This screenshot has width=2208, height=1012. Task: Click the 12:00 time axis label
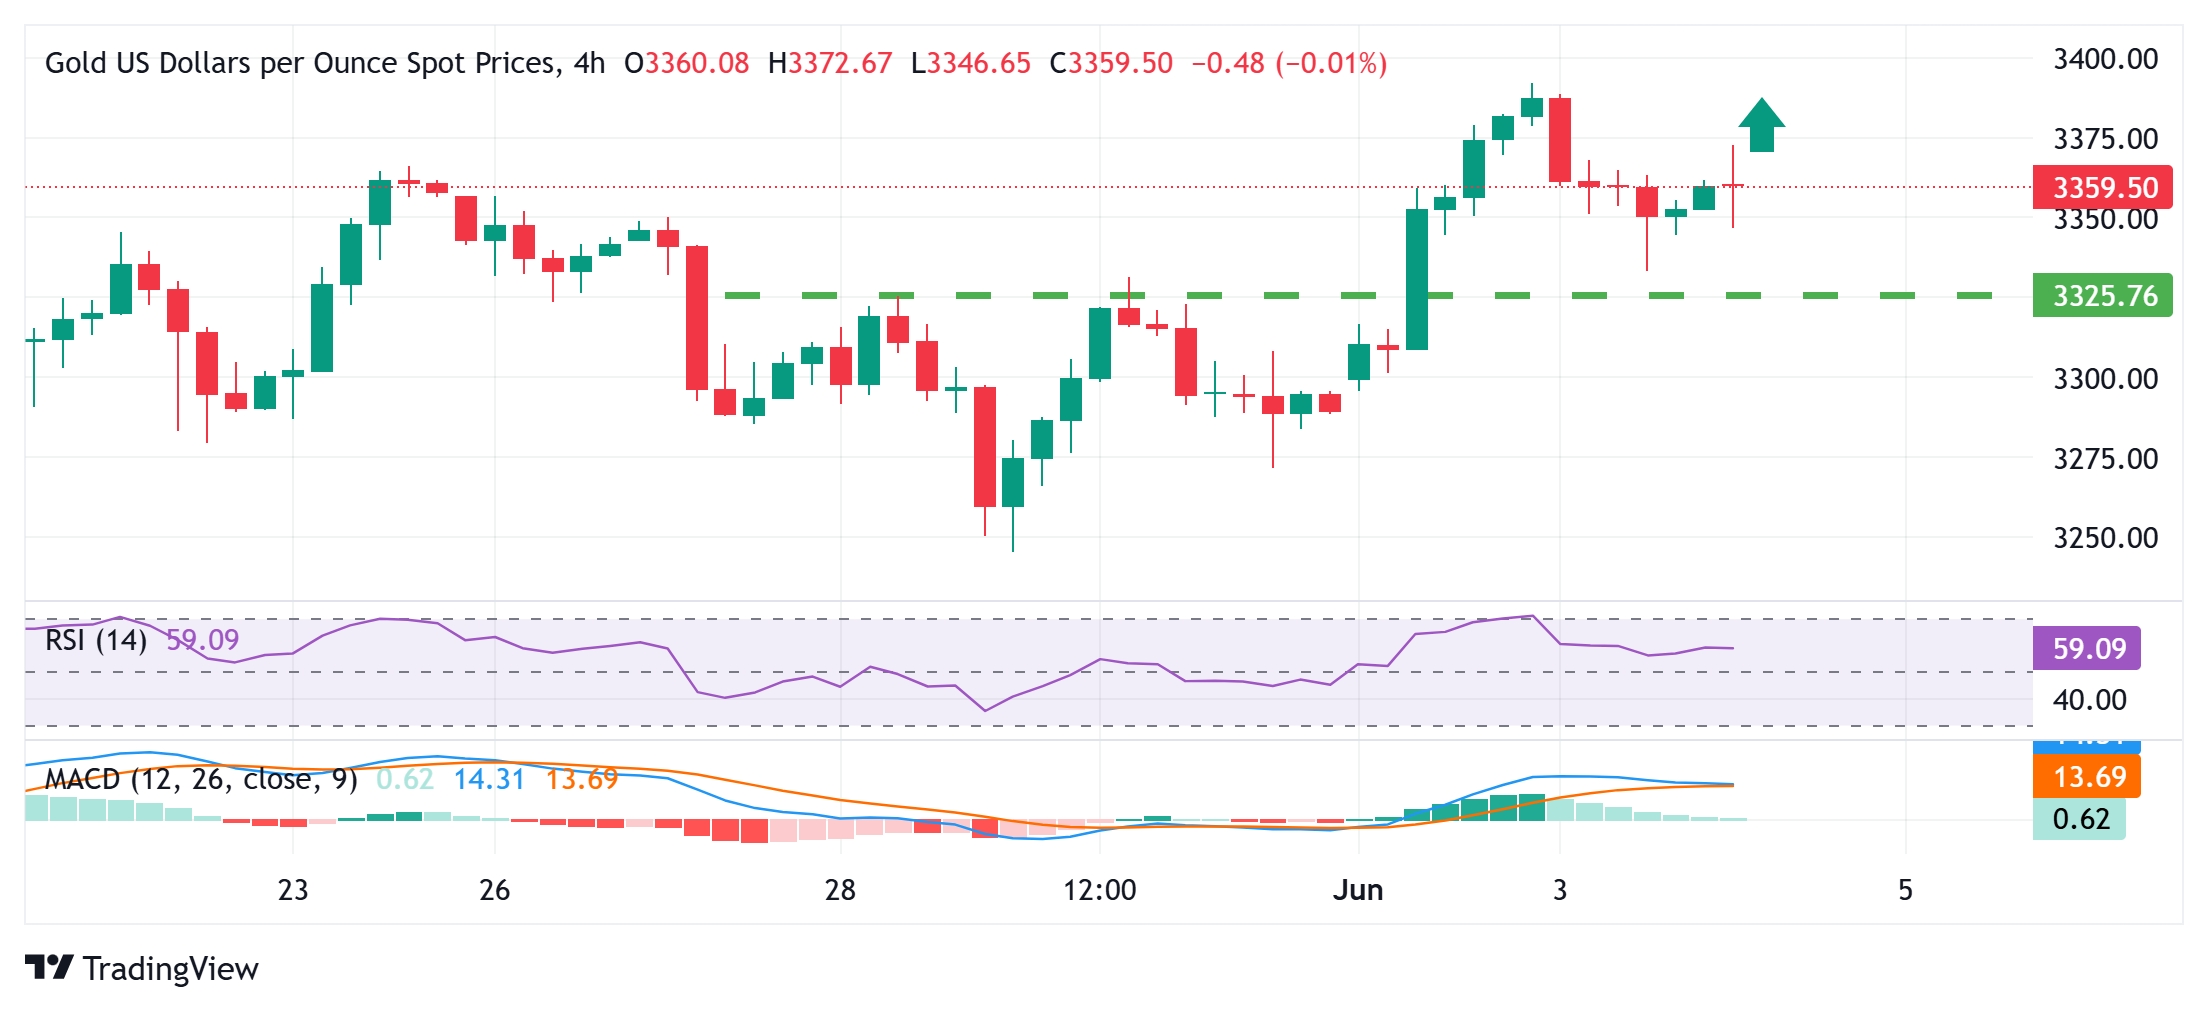pyautogui.click(x=1099, y=890)
